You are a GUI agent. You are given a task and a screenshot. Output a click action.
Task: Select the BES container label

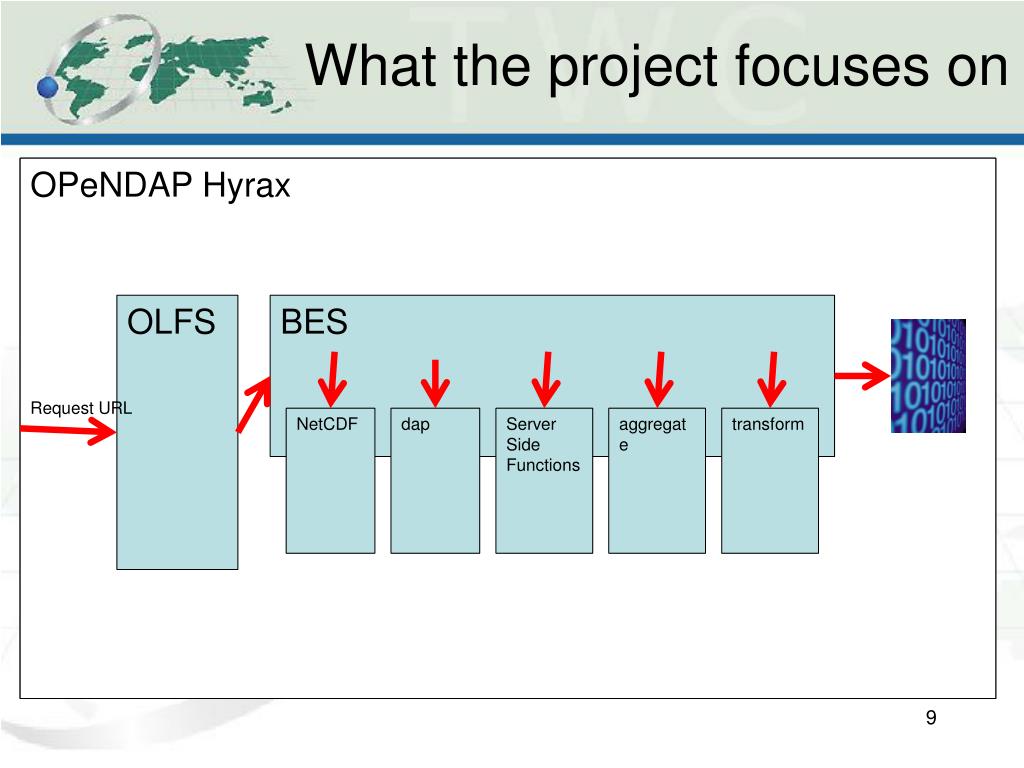tap(314, 322)
